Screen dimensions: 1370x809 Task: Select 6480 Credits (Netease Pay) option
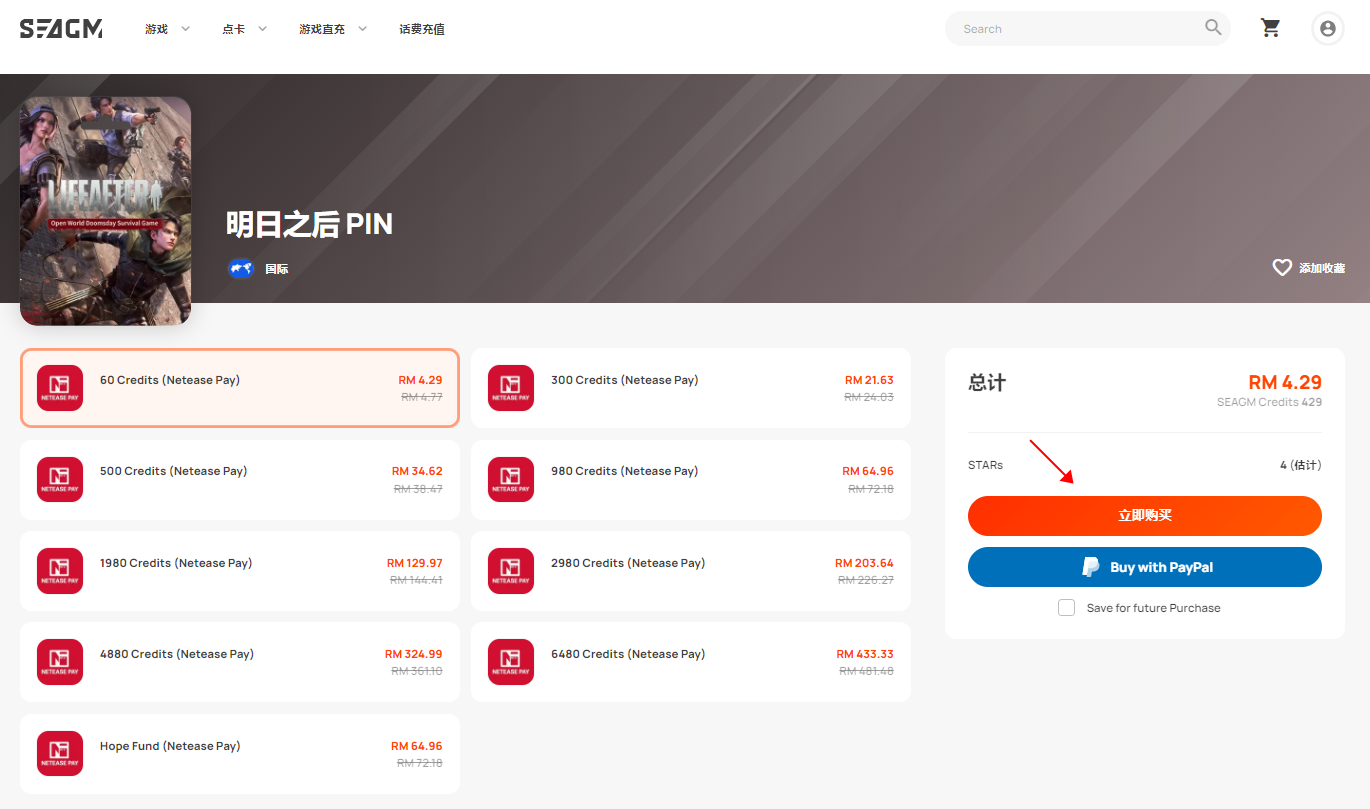pos(691,662)
